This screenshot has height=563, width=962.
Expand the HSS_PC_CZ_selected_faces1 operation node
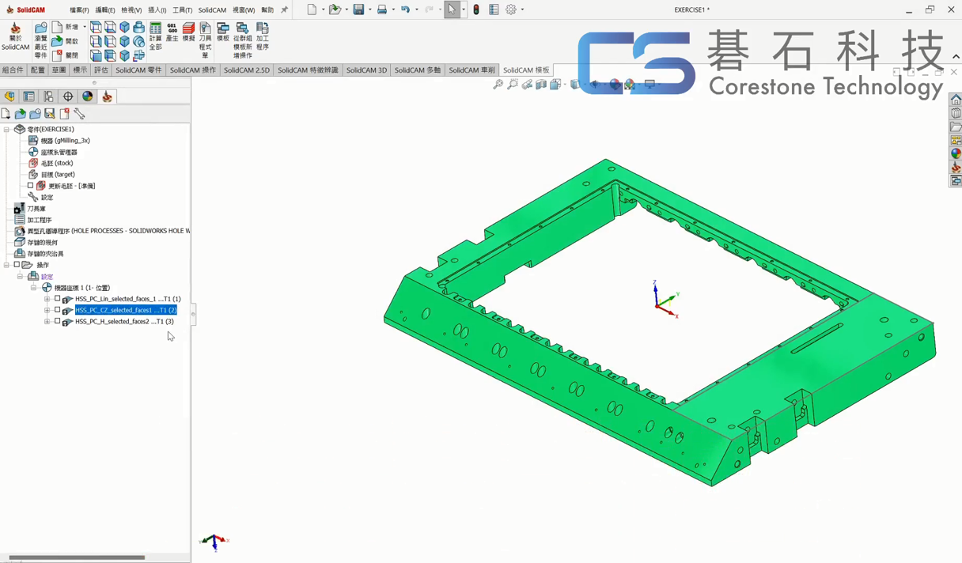tap(47, 310)
